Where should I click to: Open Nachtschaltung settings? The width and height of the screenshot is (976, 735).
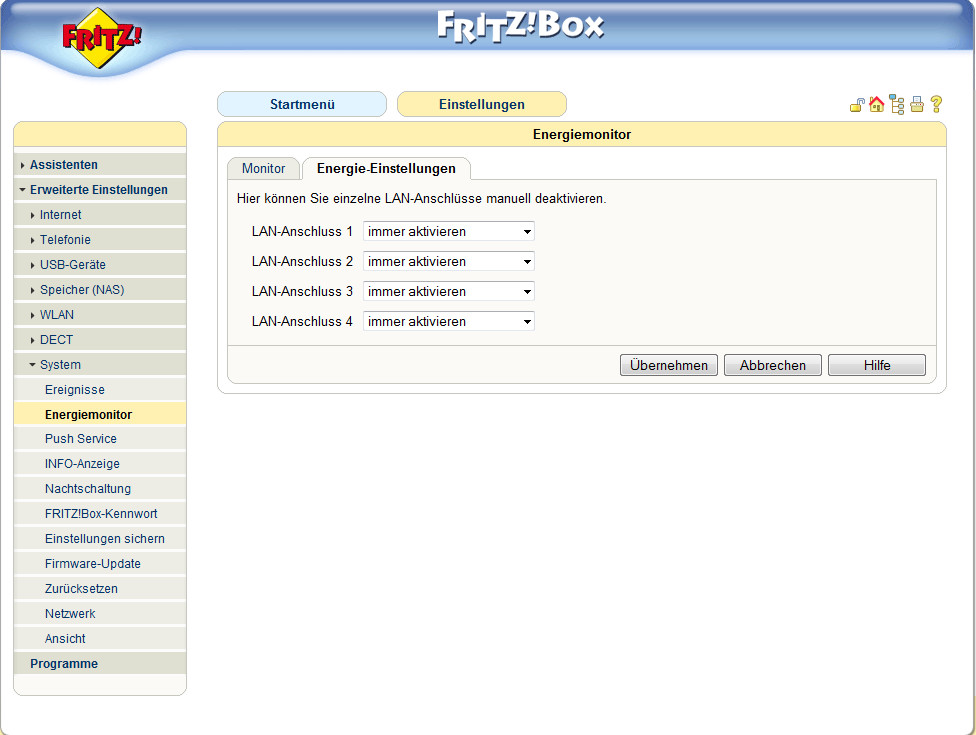tap(100, 488)
